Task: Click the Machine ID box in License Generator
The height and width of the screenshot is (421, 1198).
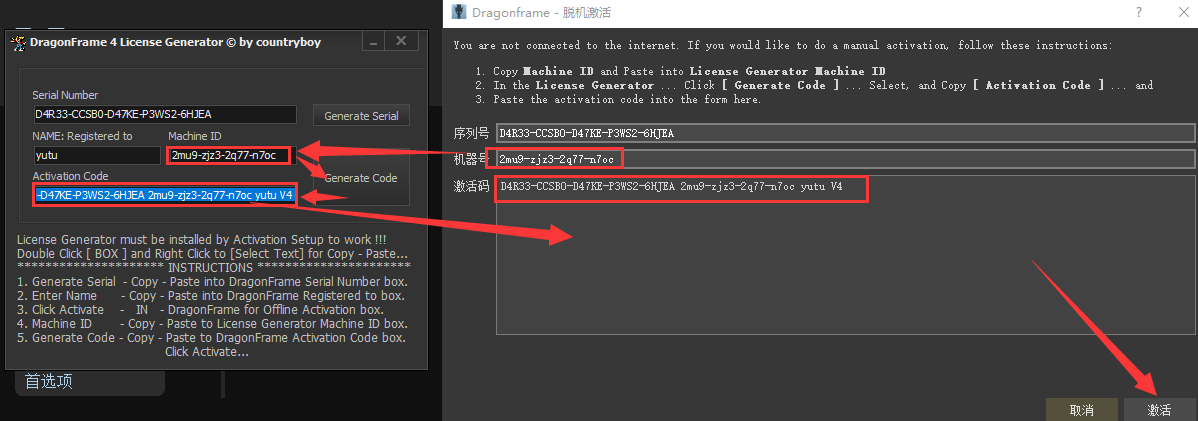Action: point(229,155)
